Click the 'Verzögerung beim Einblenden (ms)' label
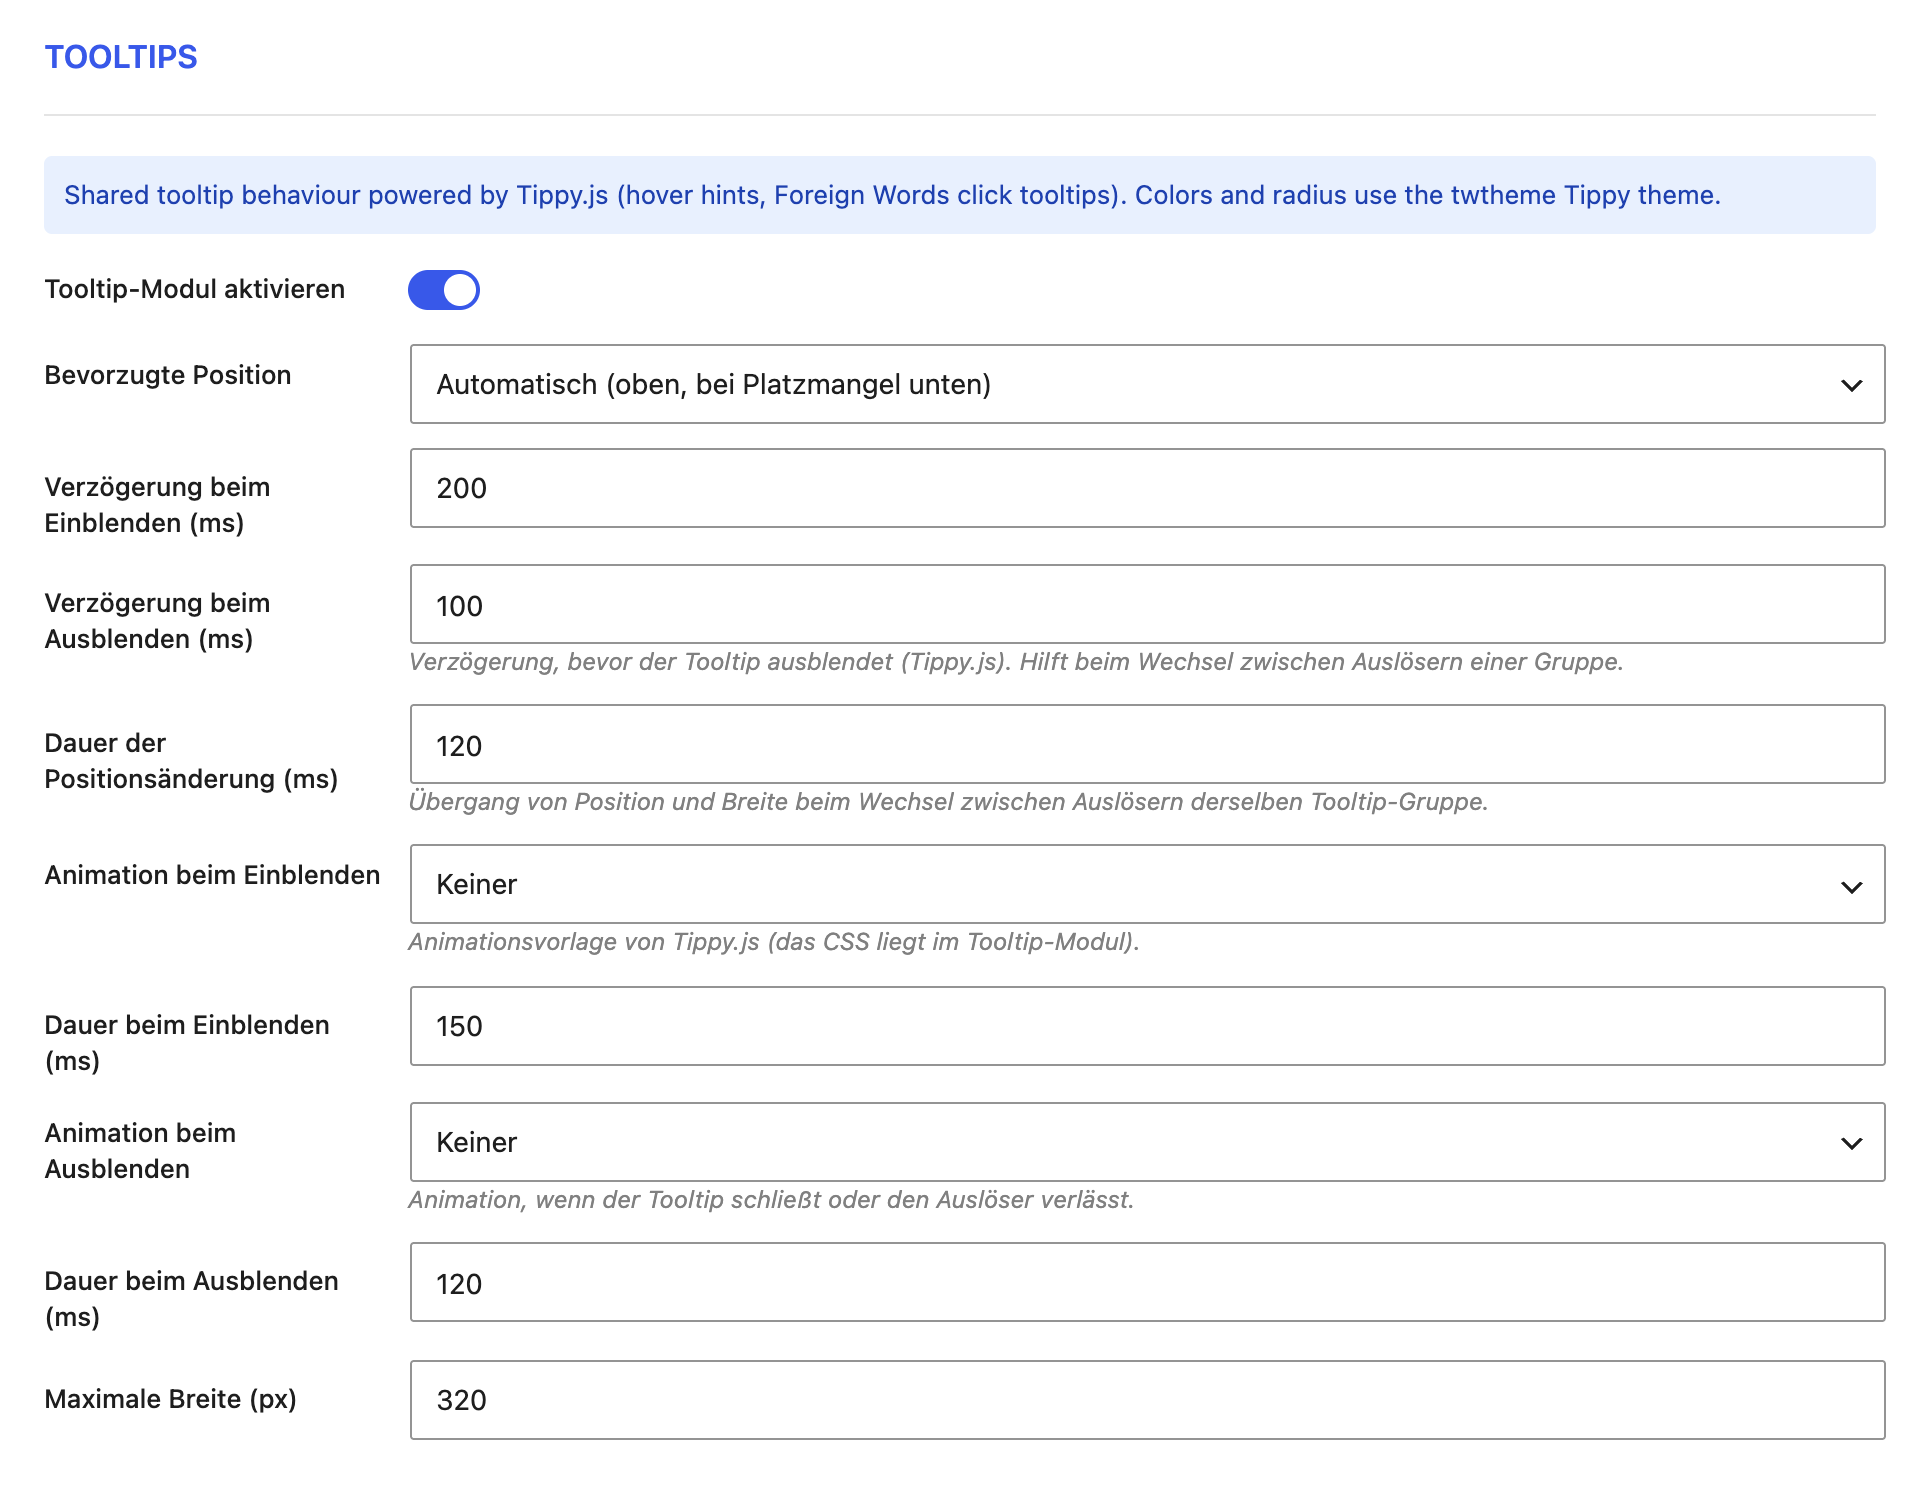Screen dimensions: 1920x1500 (x=157, y=505)
